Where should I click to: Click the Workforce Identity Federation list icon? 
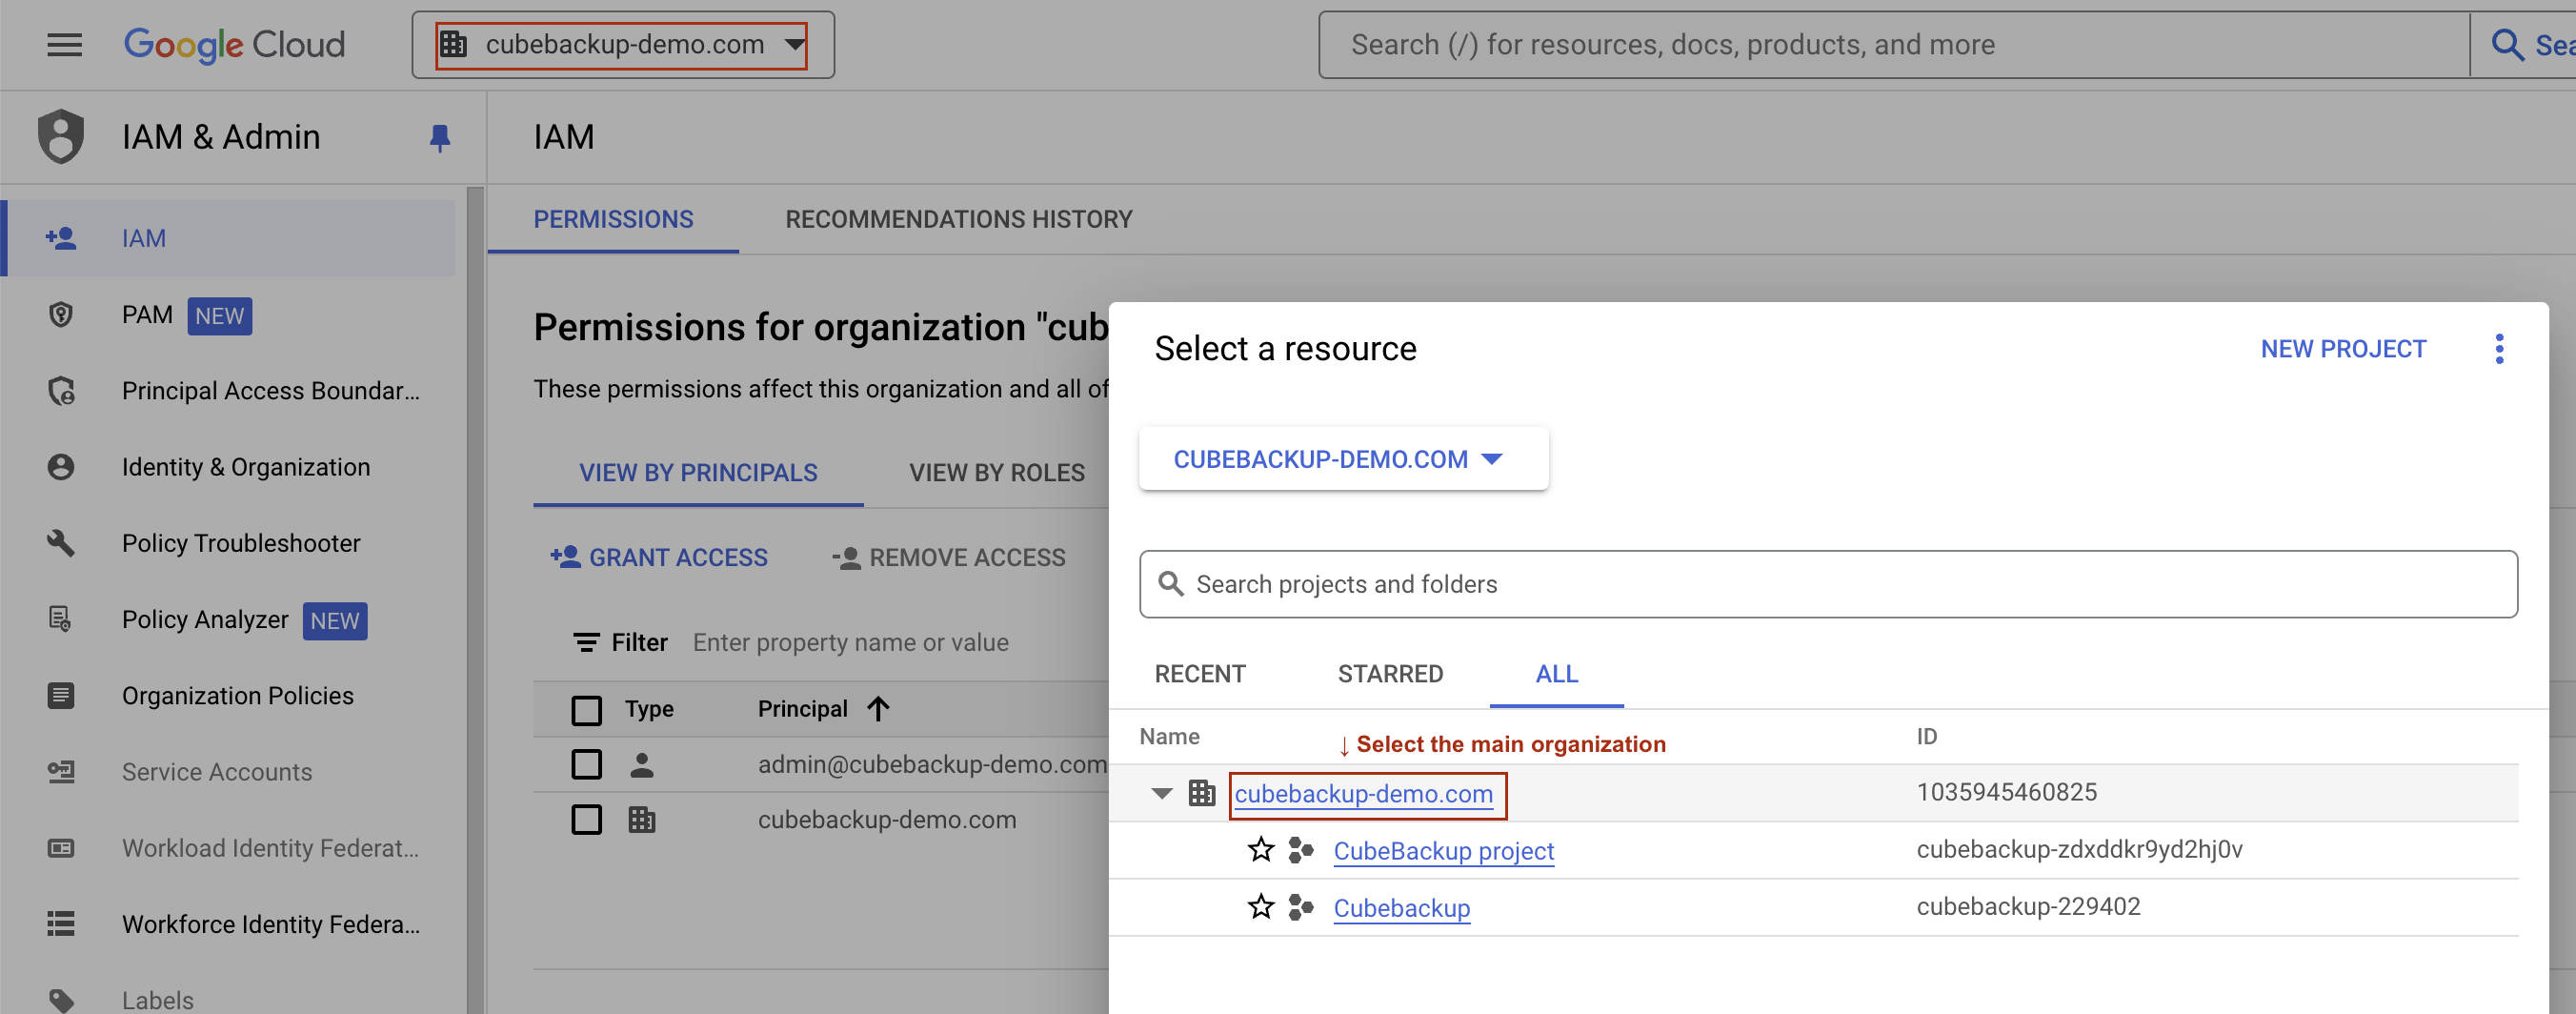click(61, 924)
